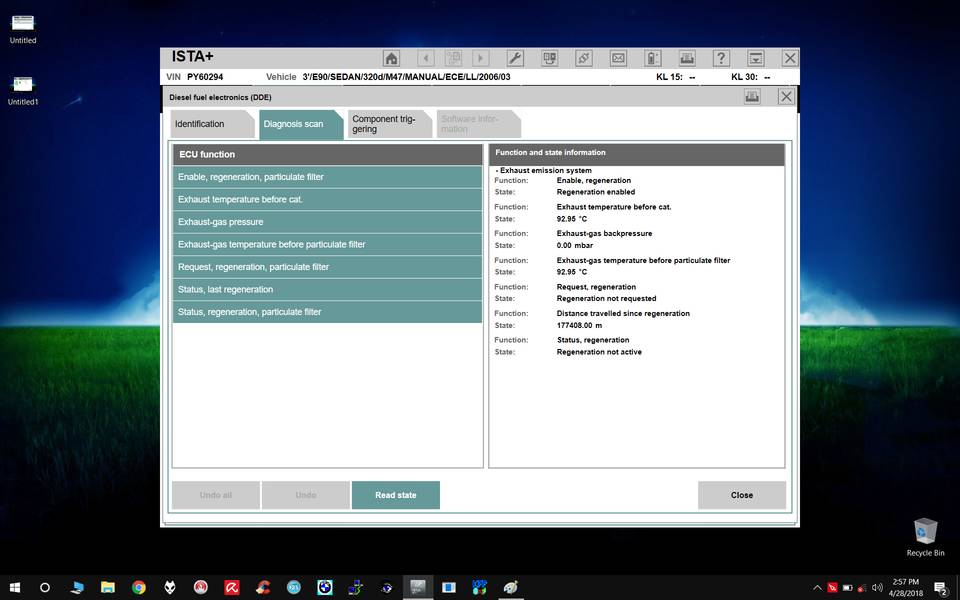Click the battery status icon in toolbar

(653, 58)
